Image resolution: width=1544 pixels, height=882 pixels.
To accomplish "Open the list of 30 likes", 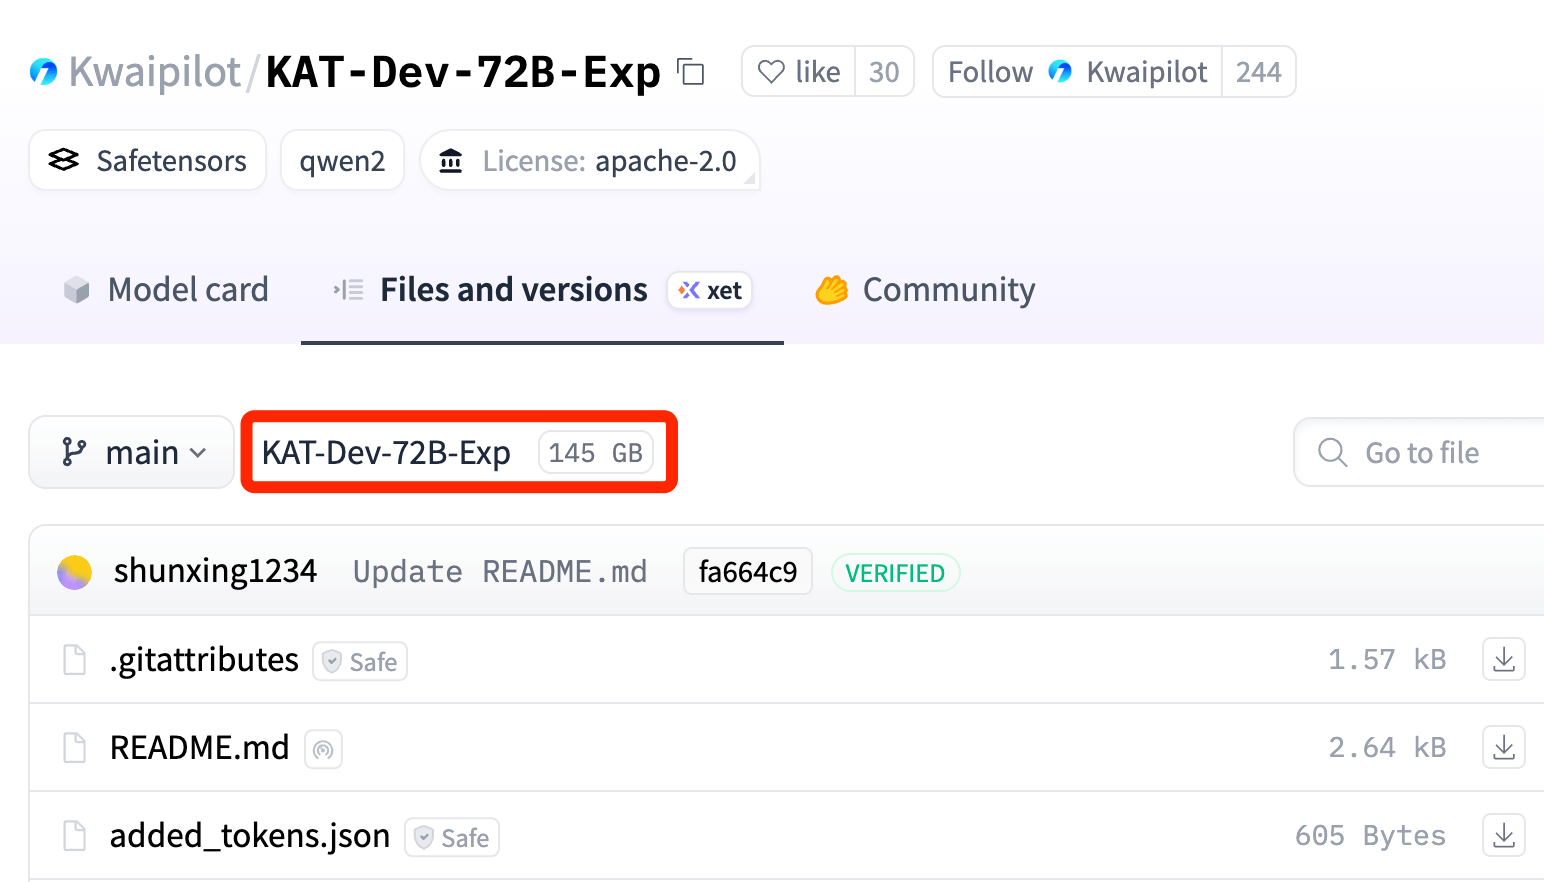I will click(884, 72).
